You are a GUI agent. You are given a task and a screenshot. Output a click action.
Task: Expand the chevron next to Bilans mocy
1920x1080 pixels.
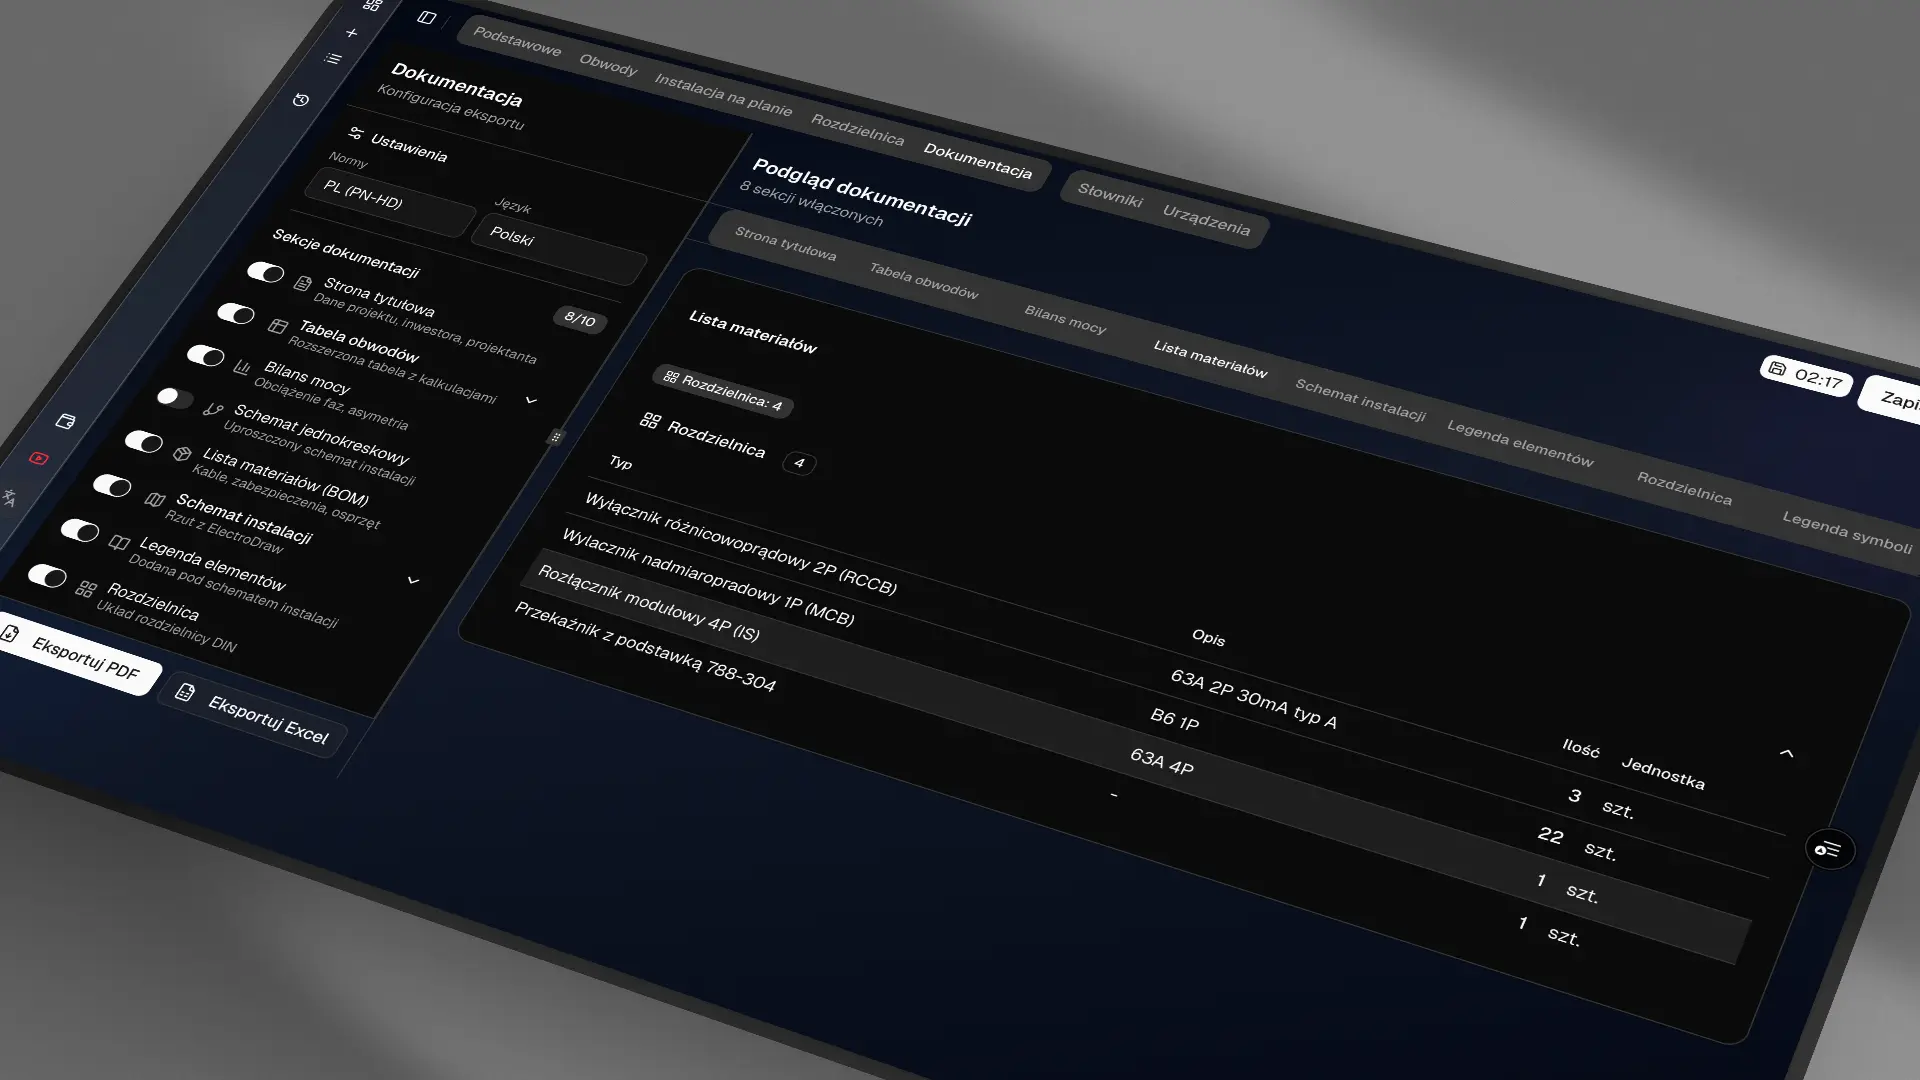pos(530,400)
